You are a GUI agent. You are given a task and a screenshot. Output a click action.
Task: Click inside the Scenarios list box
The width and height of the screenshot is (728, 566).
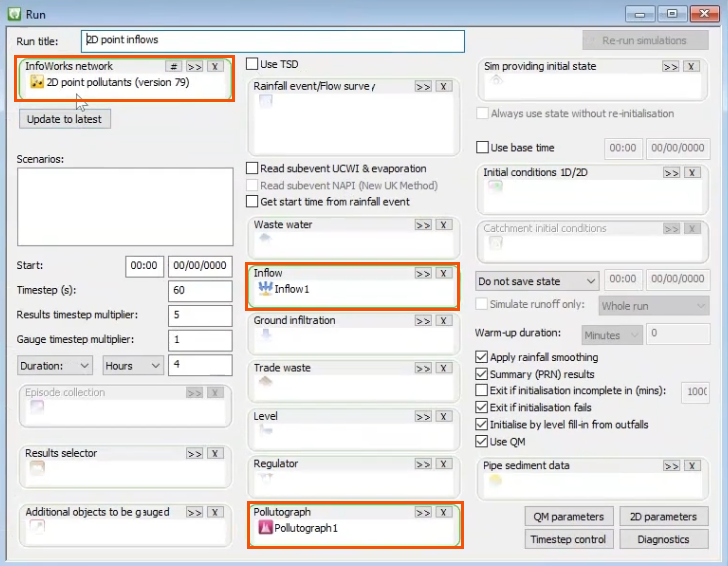[x=125, y=207]
